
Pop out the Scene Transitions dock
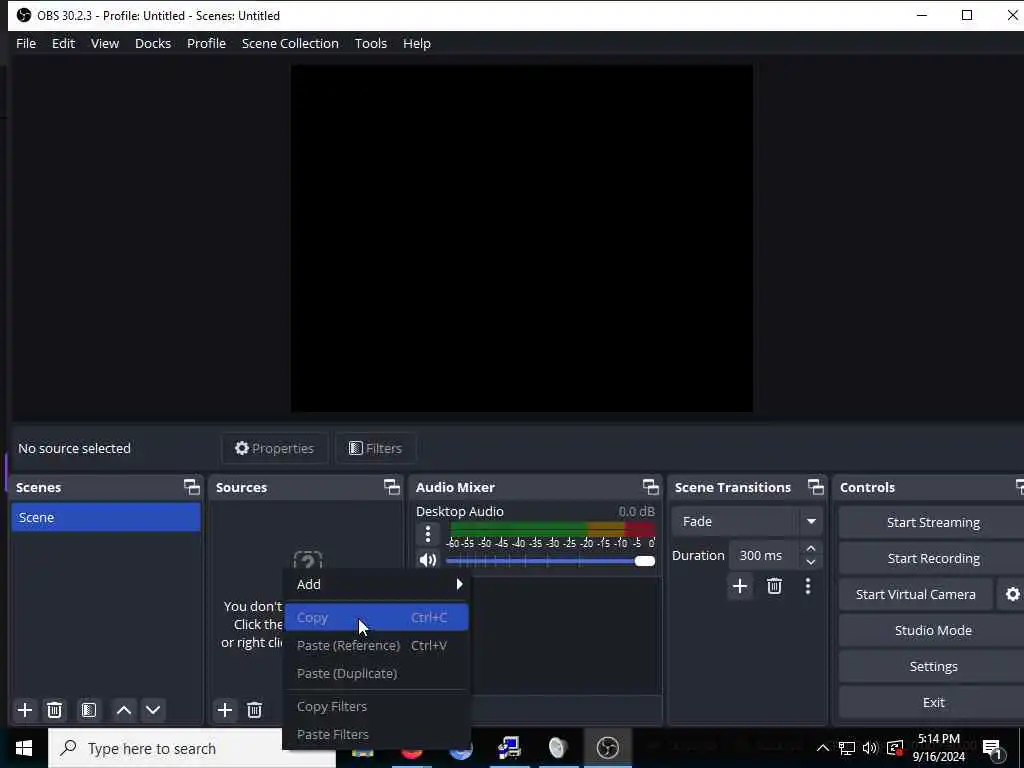point(816,487)
